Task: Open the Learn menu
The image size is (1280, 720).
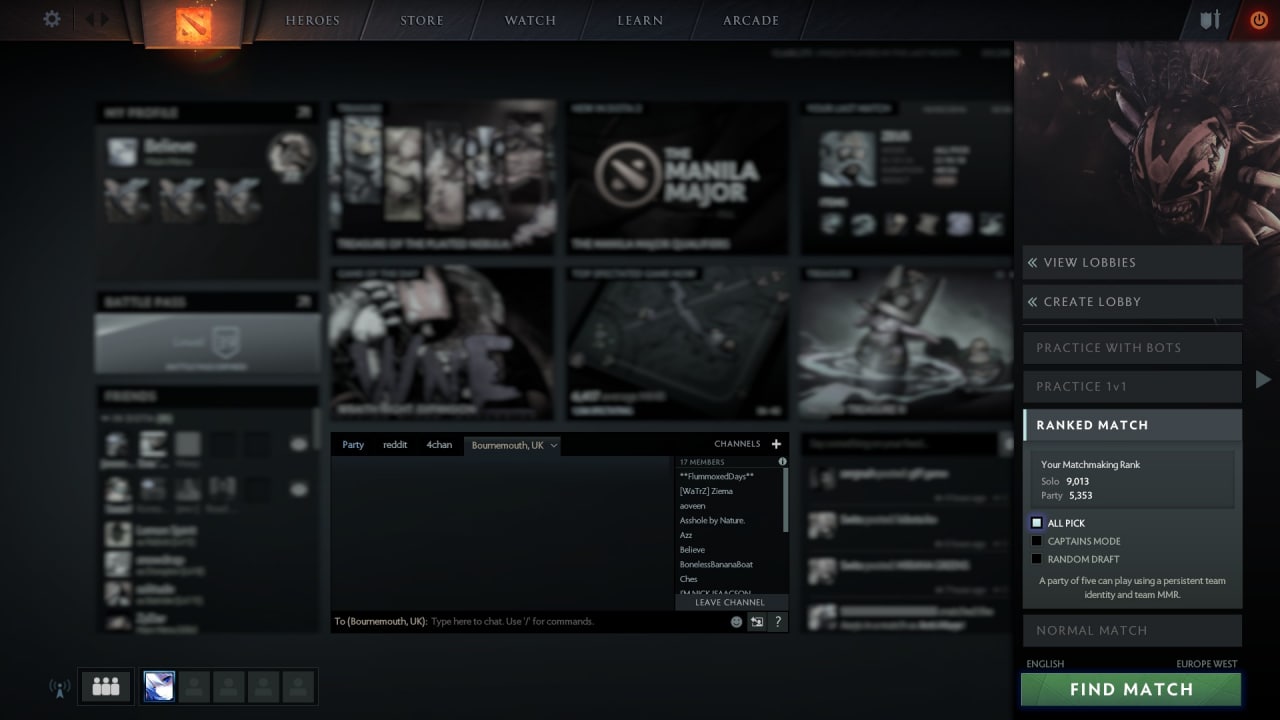Action: pyautogui.click(x=640, y=20)
